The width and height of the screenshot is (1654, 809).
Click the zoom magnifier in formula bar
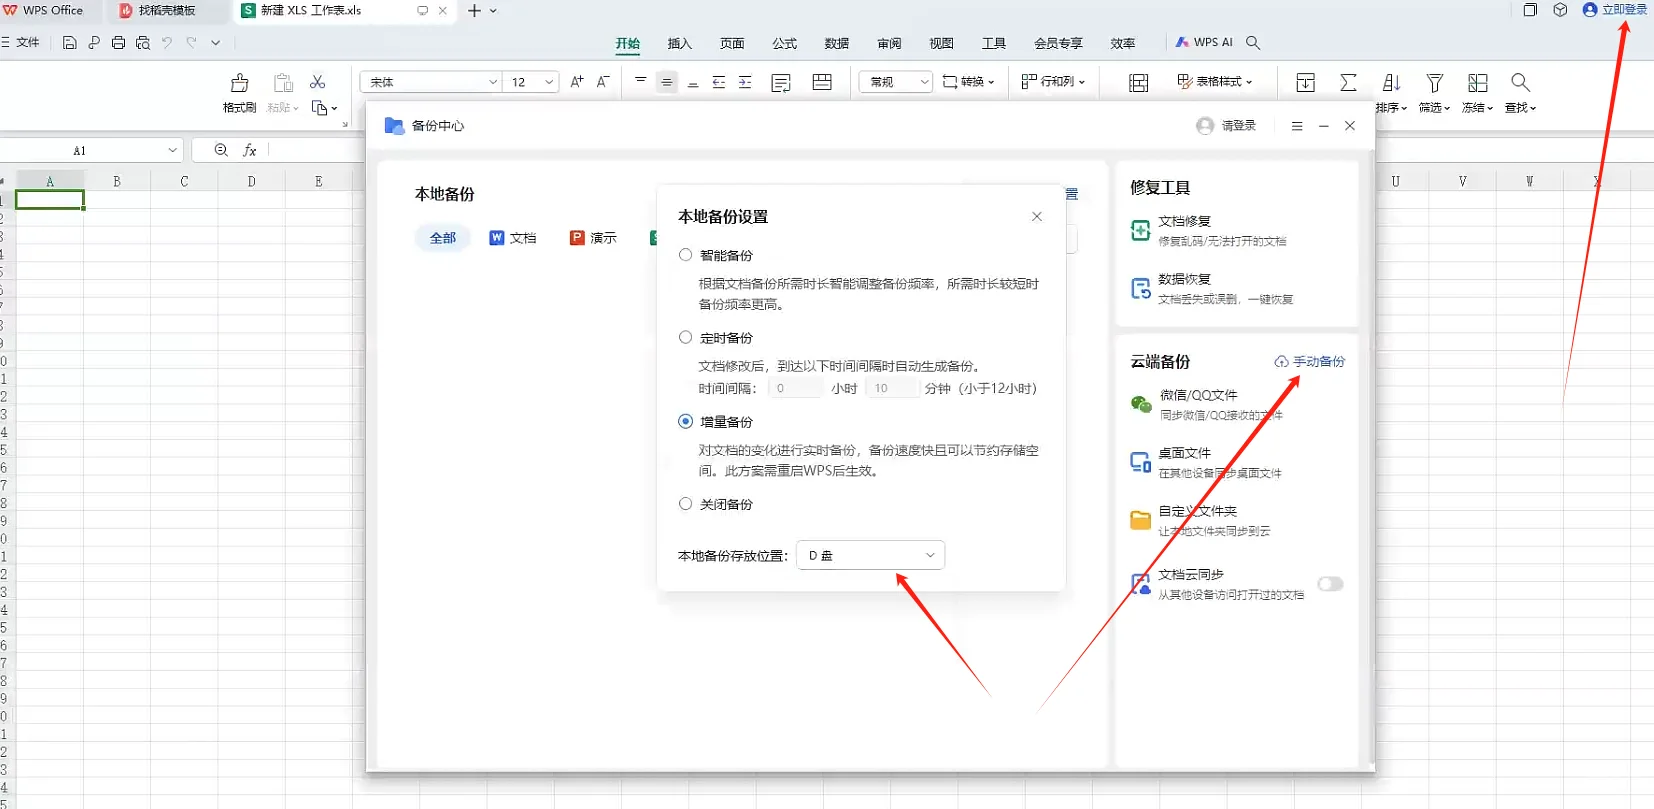click(221, 150)
